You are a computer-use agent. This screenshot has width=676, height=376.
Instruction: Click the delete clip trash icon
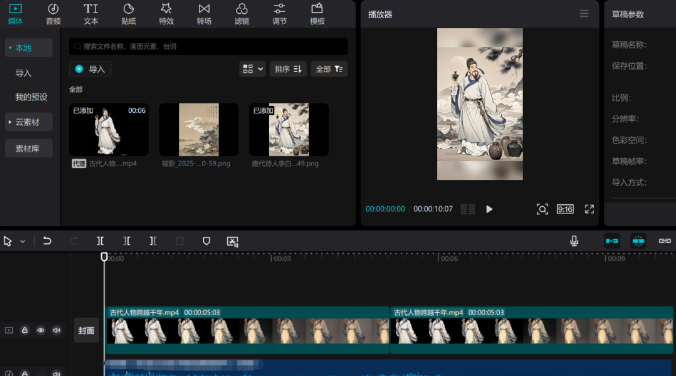tap(180, 241)
